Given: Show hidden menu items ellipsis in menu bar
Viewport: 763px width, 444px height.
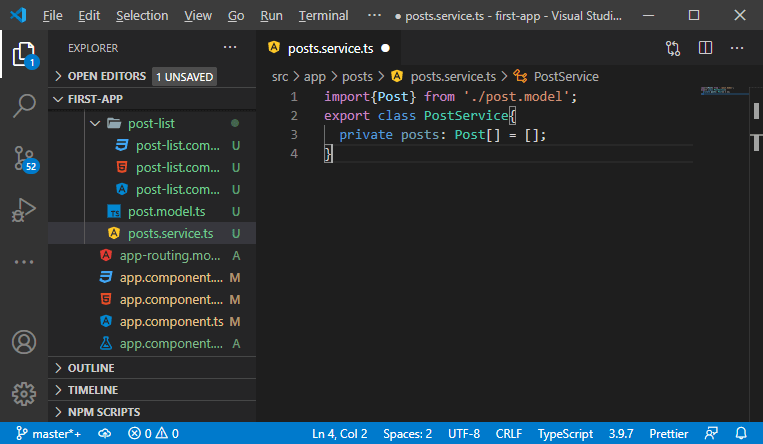Looking at the screenshot, I should 374,15.
